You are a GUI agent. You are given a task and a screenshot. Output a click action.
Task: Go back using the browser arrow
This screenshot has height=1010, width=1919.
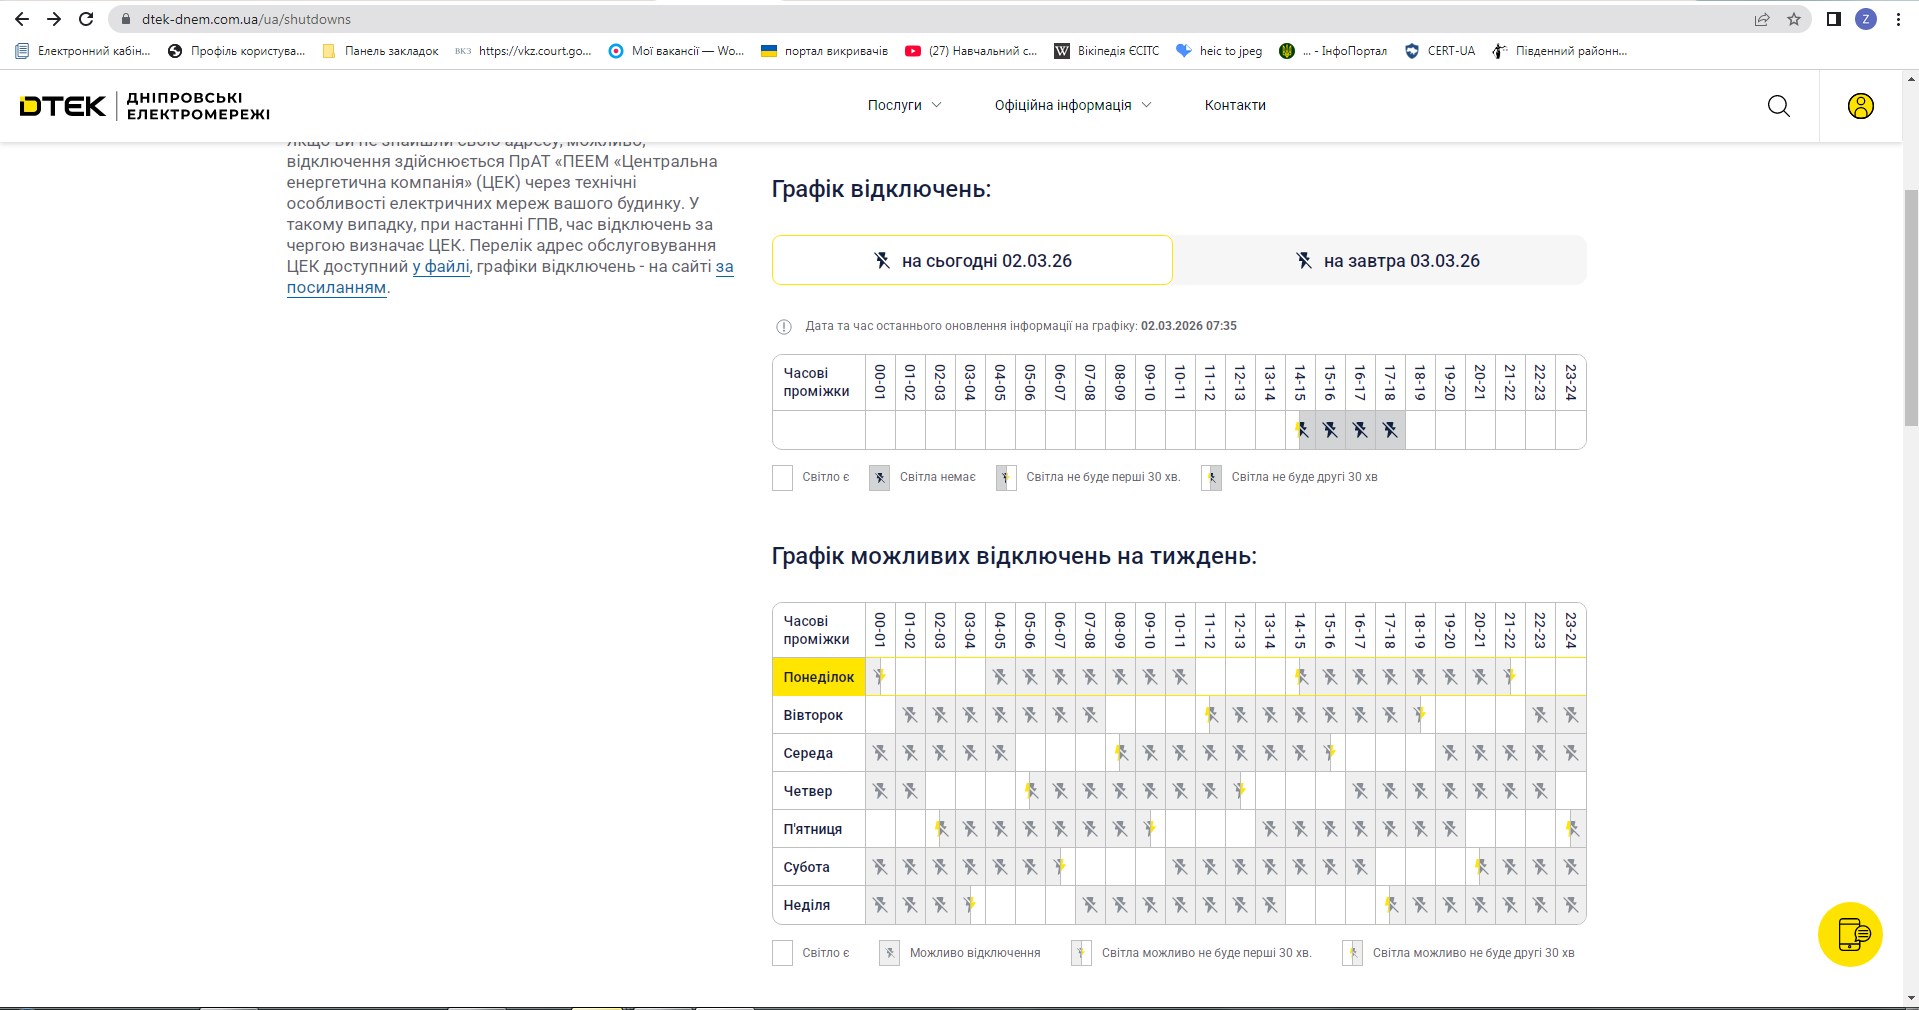click(22, 19)
